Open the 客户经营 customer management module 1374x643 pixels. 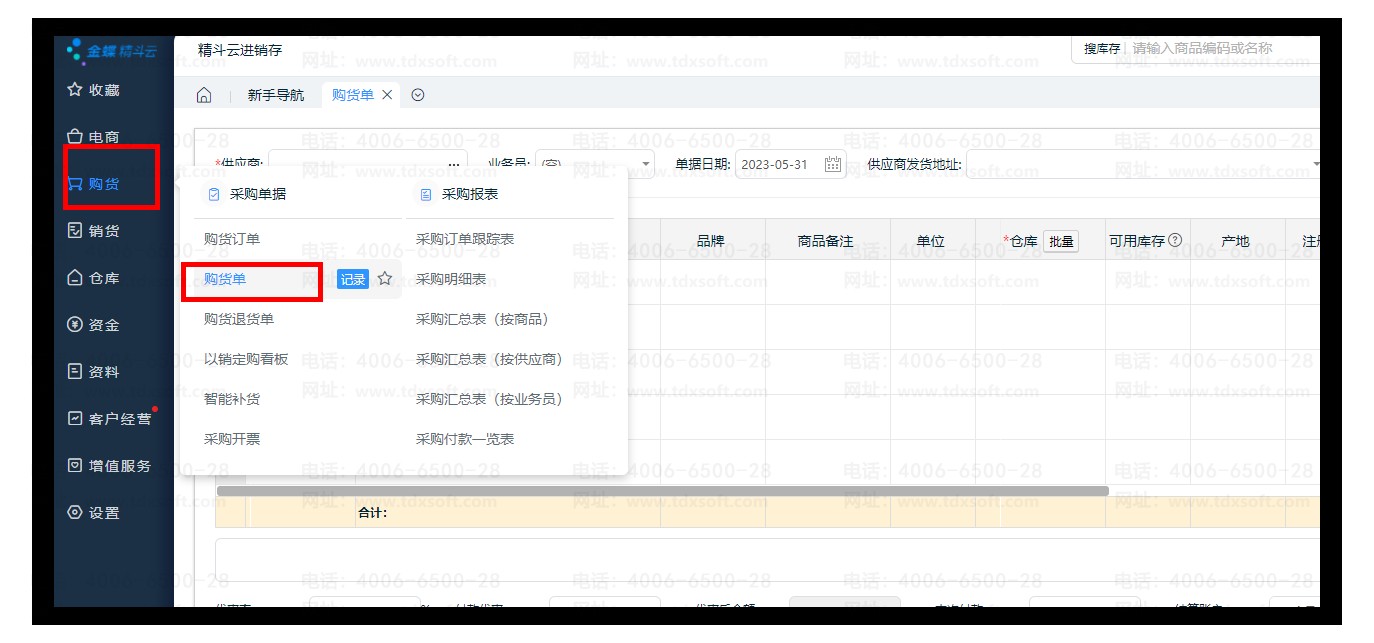click(x=110, y=419)
